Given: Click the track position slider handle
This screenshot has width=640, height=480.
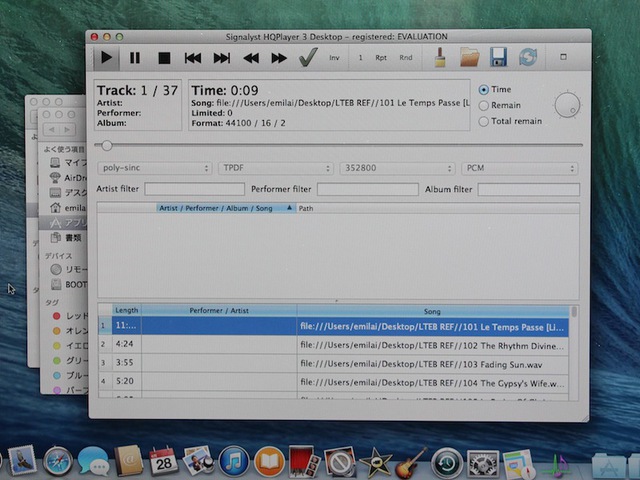Looking at the screenshot, I should click(x=106, y=145).
